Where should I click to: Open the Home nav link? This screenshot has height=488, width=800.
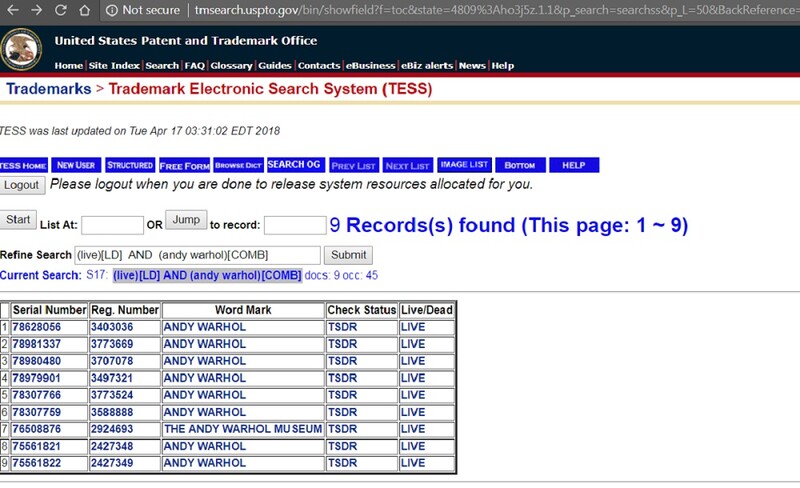point(68,65)
